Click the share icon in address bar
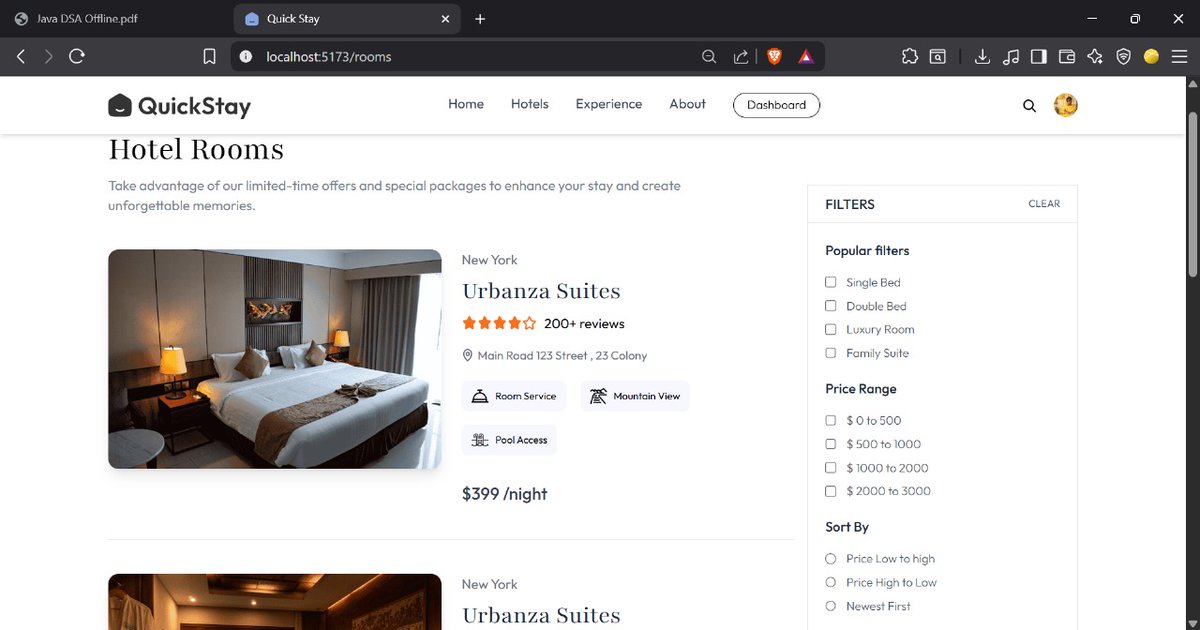The width and height of the screenshot is (1200, 630). 740,57
